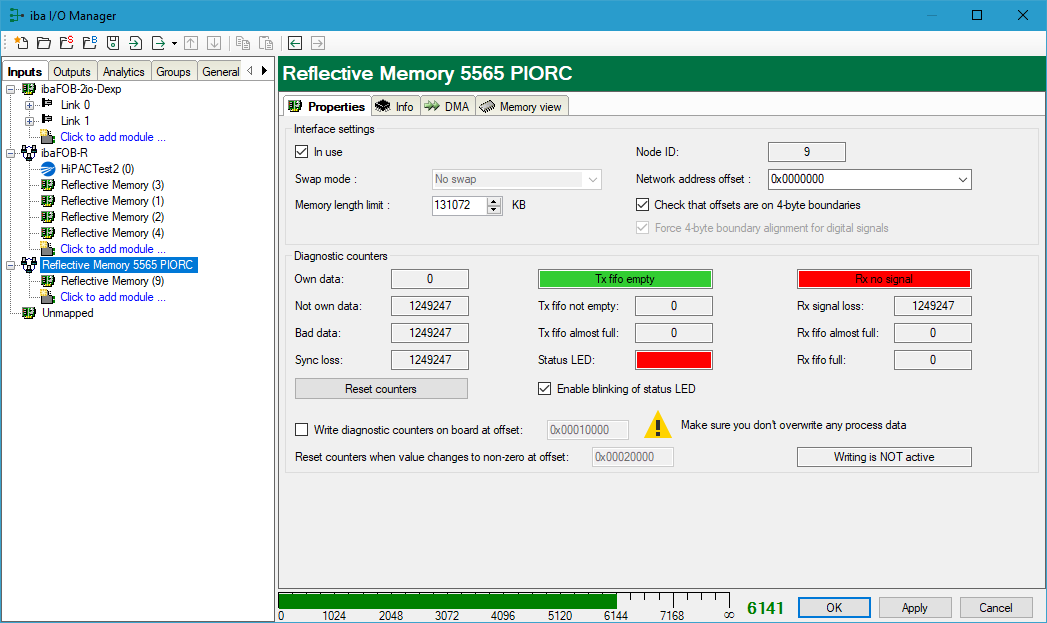1047x623 pixels.
Task: Open the Network address offset dropdown
Action: click(962, 180)
